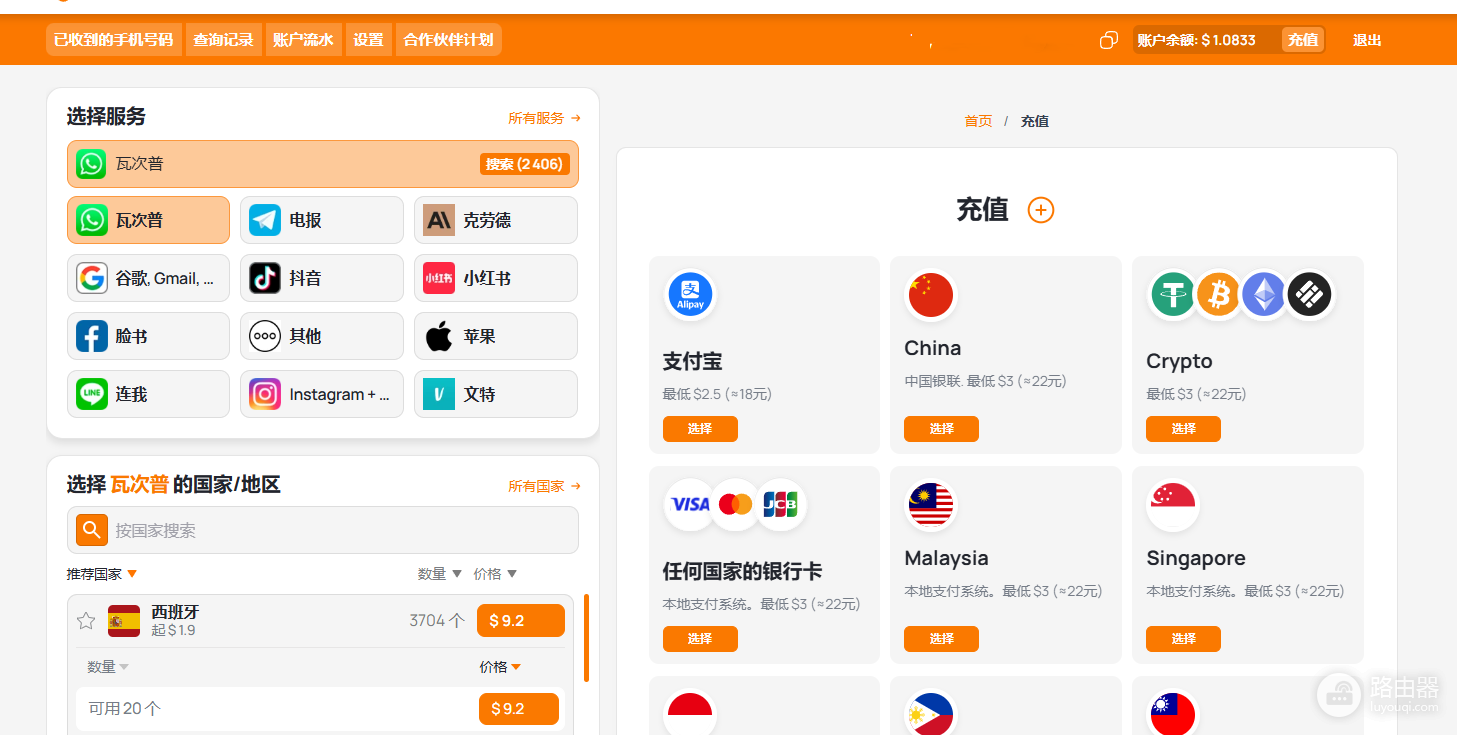Click the $9.2 button in 可用 20 个 row

point(519,709)
